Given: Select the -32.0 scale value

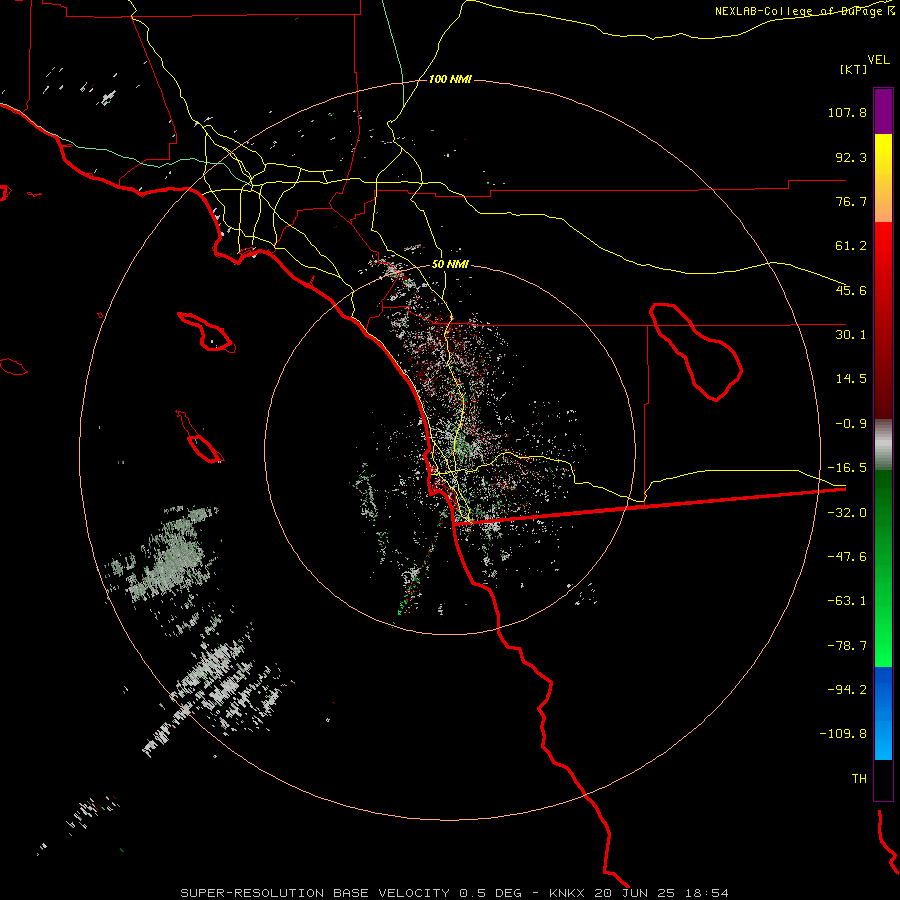Looking at the screenshot, I should coord(847,513).
